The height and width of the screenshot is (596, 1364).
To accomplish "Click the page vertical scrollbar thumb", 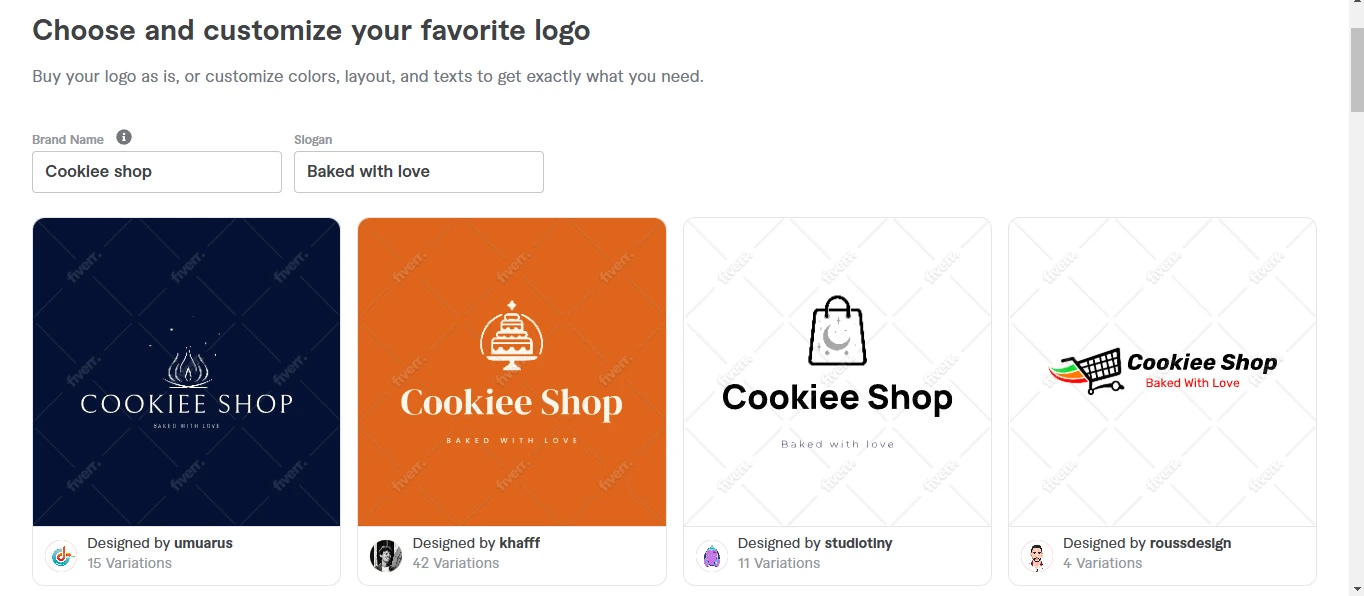I will click(1356, 70).
